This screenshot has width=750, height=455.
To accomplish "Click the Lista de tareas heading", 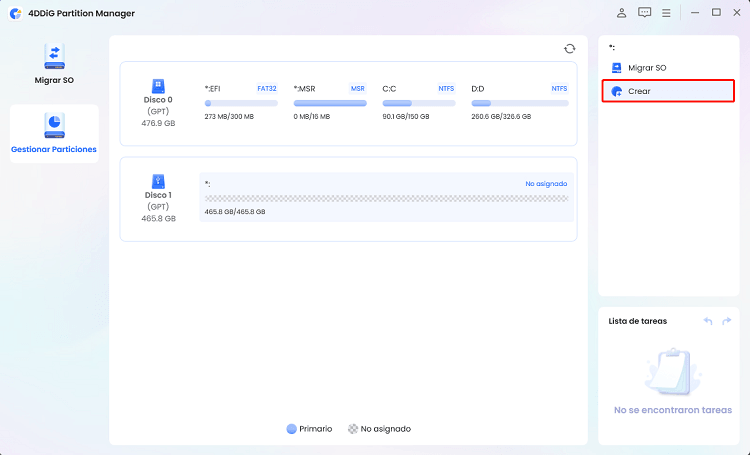I will (638, 321).
